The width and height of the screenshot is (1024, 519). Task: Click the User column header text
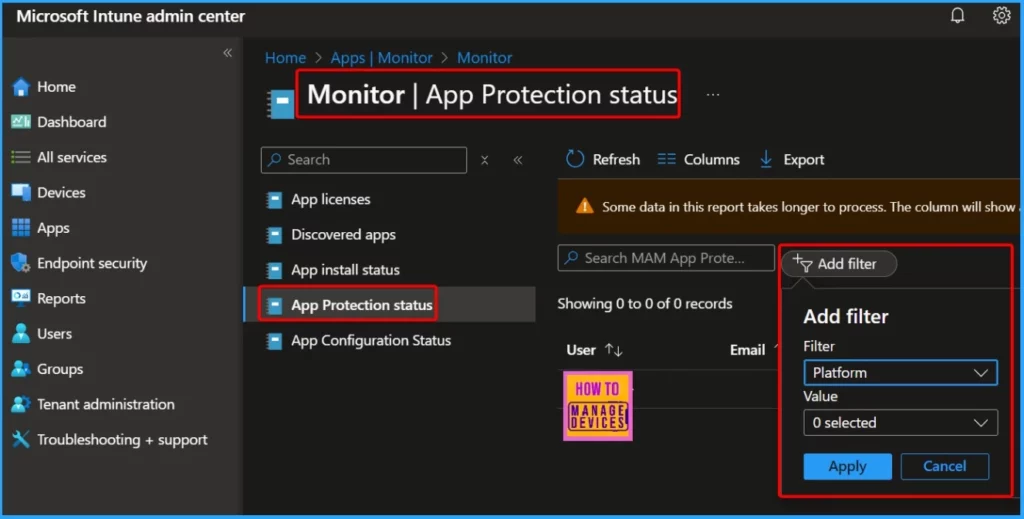coord(581,350)
